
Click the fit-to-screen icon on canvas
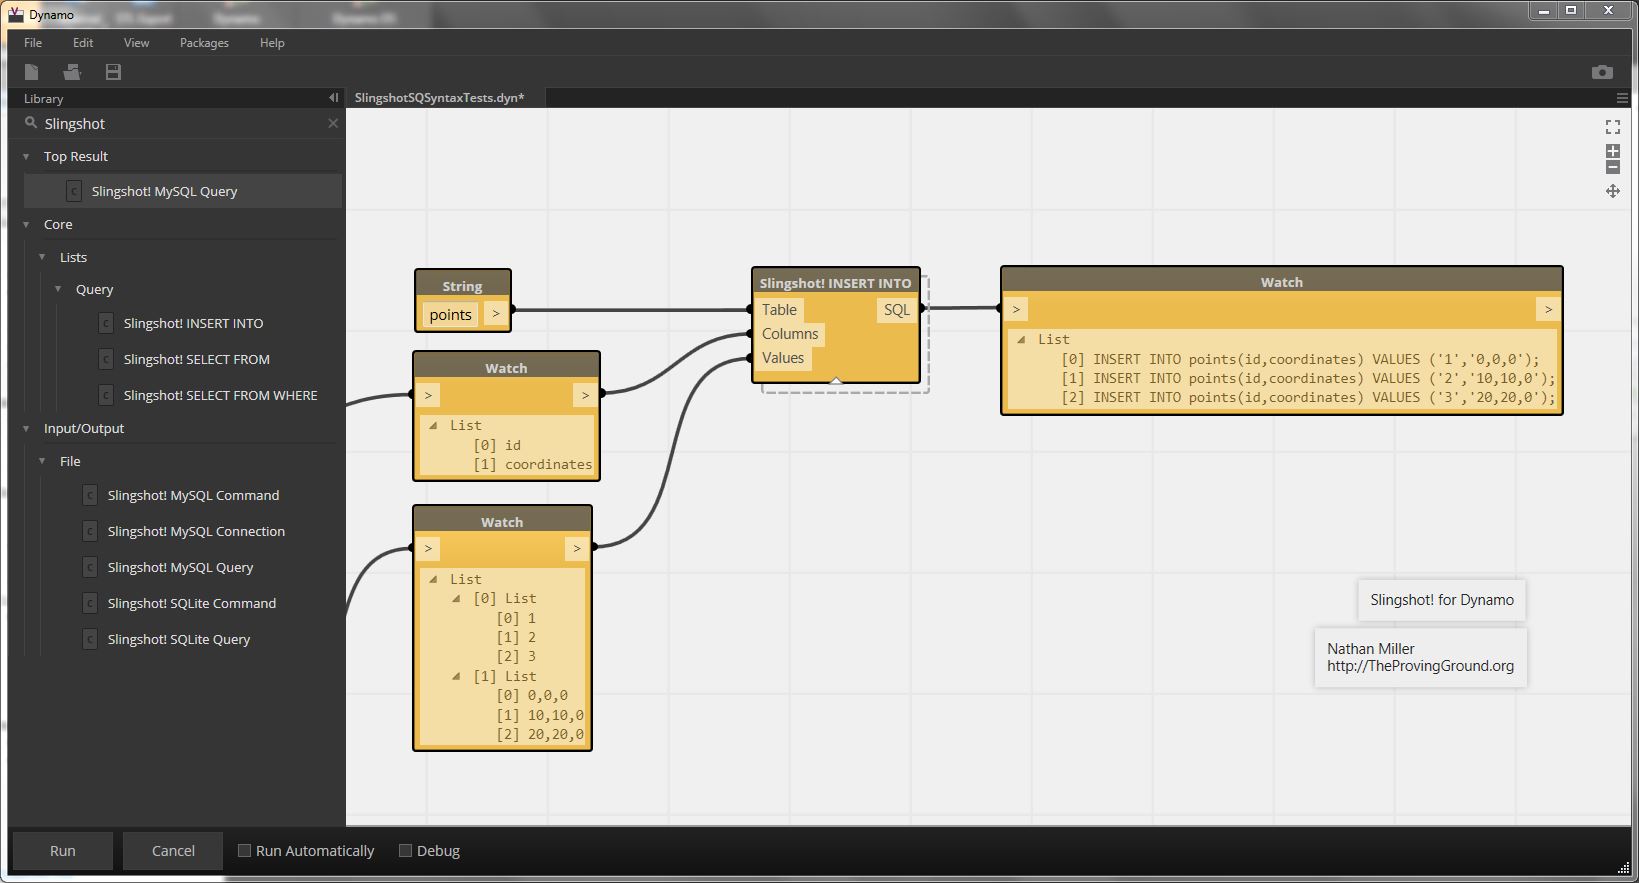1612,127
